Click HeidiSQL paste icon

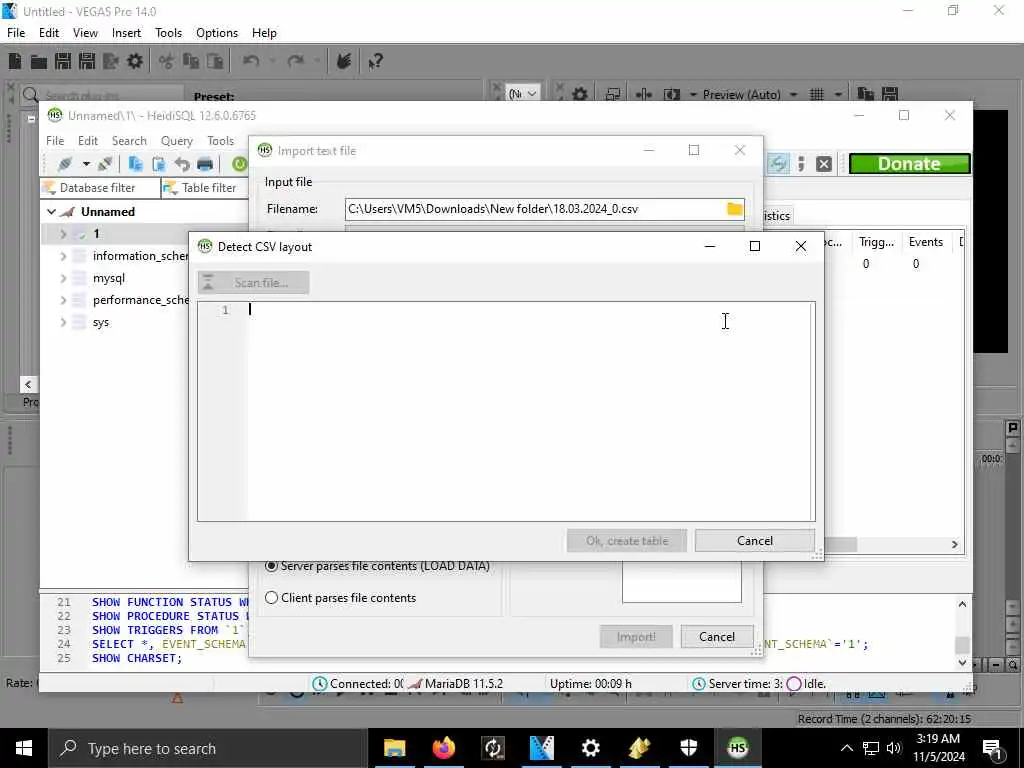point(159,164)
